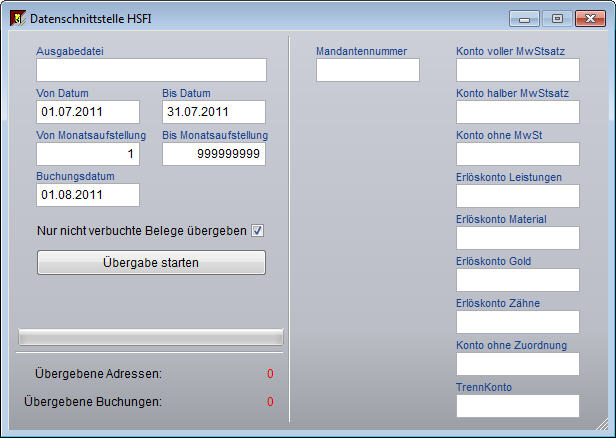Click the Konto ohne Zuordnung field
Screen dimensions: 616x438
click(518, 364)
